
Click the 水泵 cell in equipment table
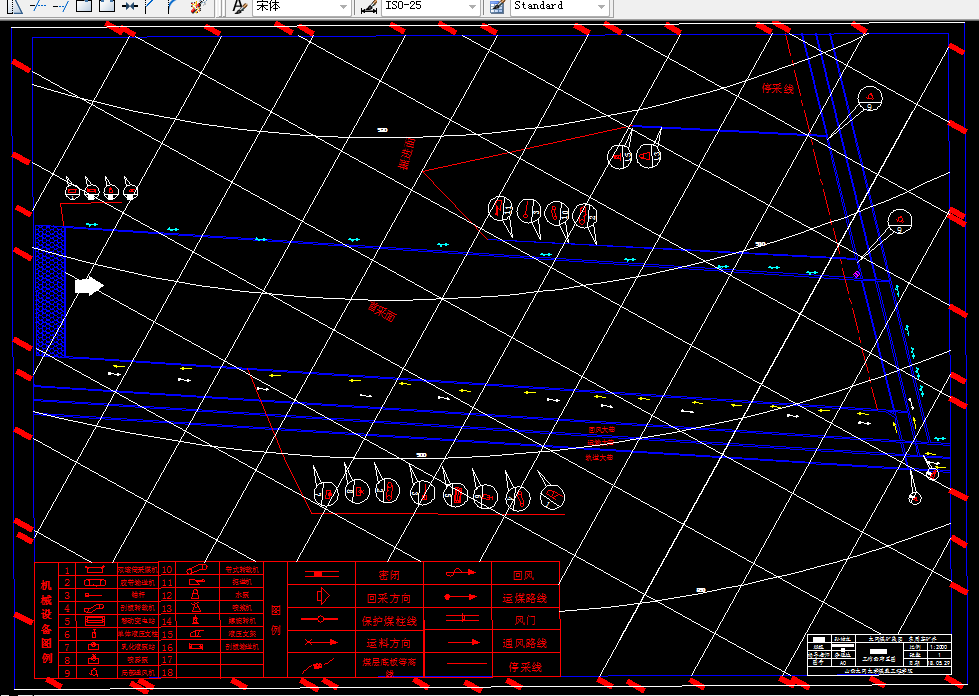click(x=242, y=595)
